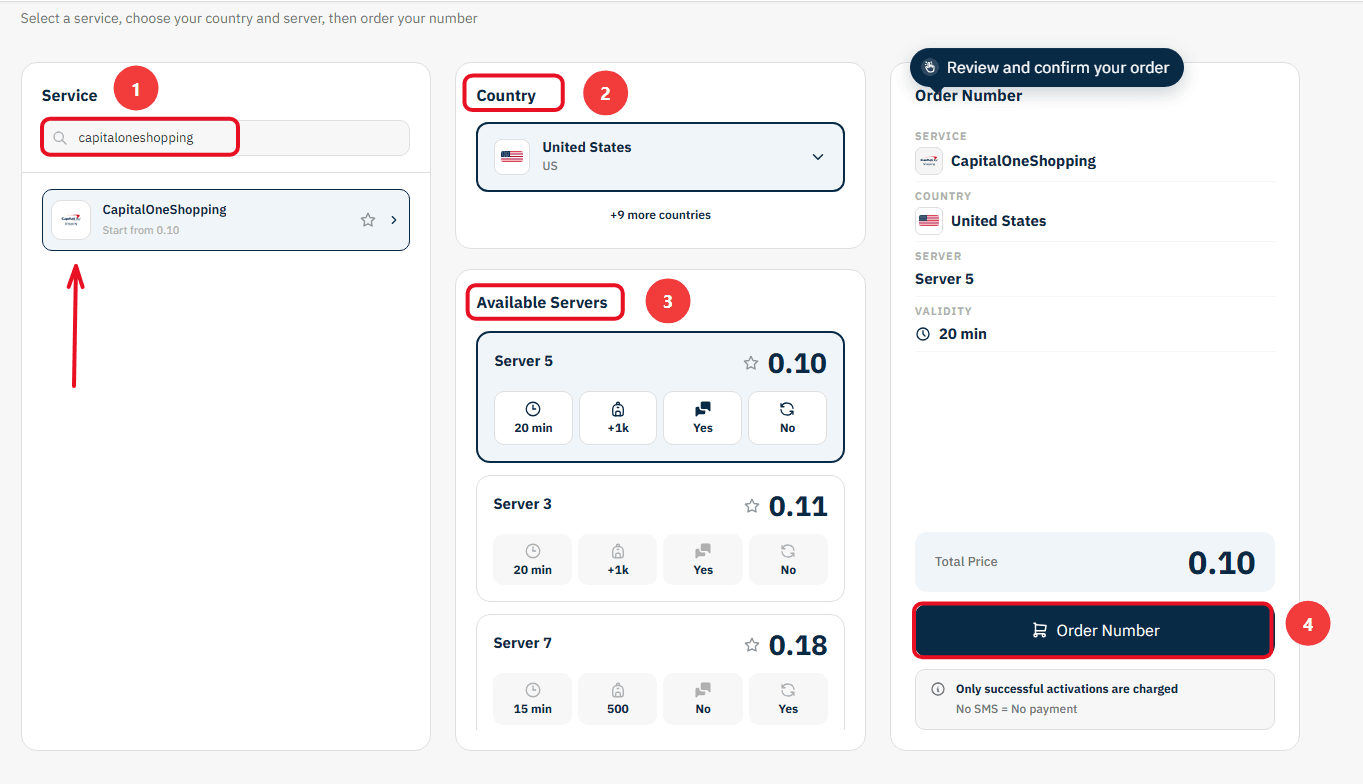Click 'Only successful activations are charged' text
The height and width of the screenshot is (784, 1363).
pos(1067,689)
